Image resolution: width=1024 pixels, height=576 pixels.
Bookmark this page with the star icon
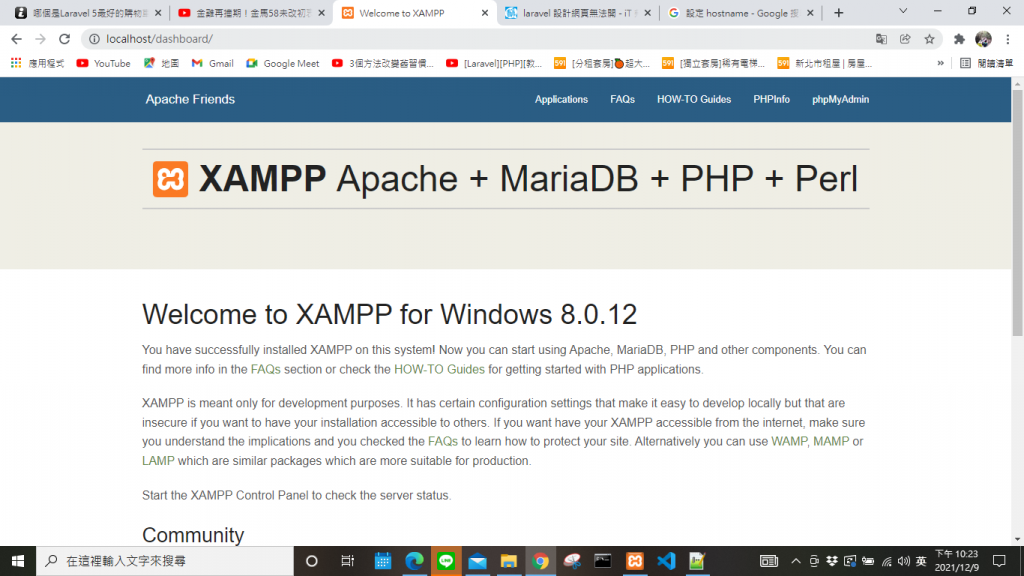pyautogui.click(x=929, y=39)
